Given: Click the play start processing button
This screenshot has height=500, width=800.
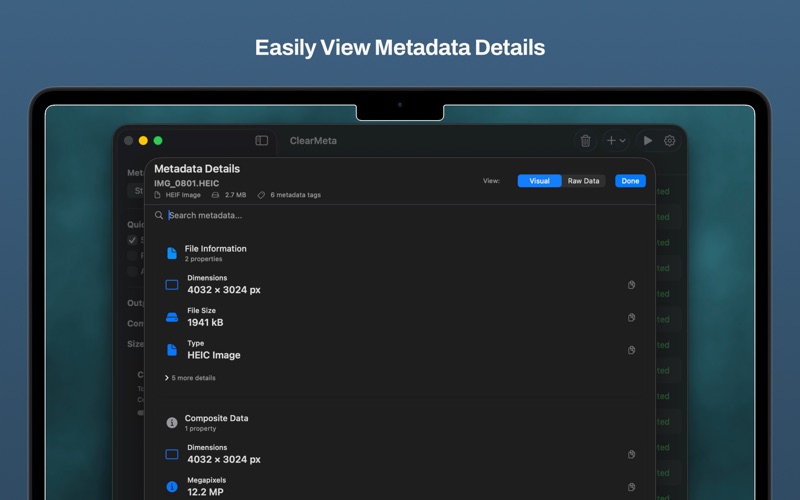Looking at the screenshot, I should coord(647,140).
